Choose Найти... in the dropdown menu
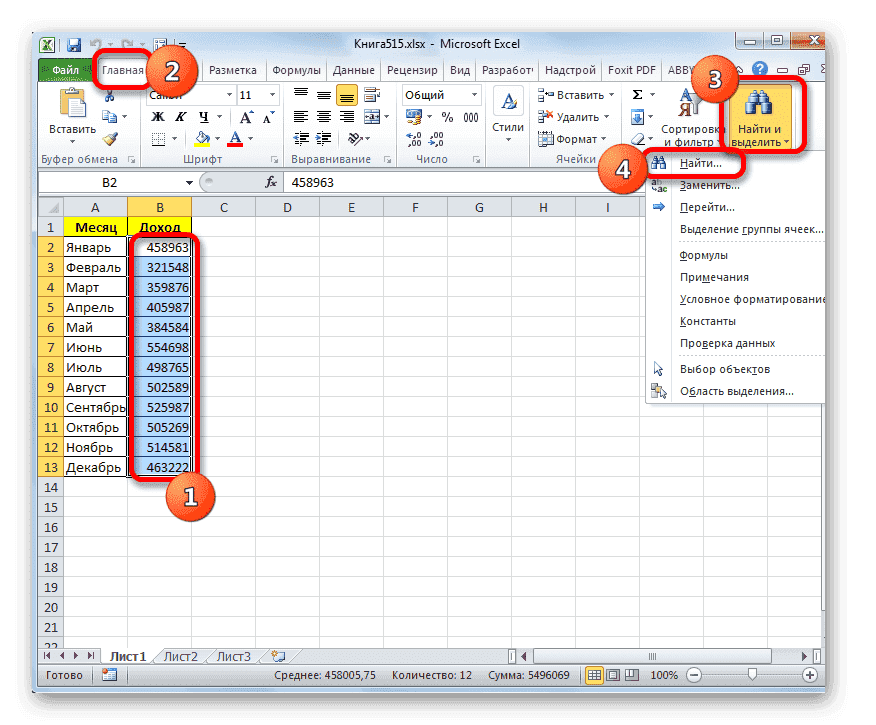This screenshot has width=876, height=725. pyautogui.click(x=707, y=162)
